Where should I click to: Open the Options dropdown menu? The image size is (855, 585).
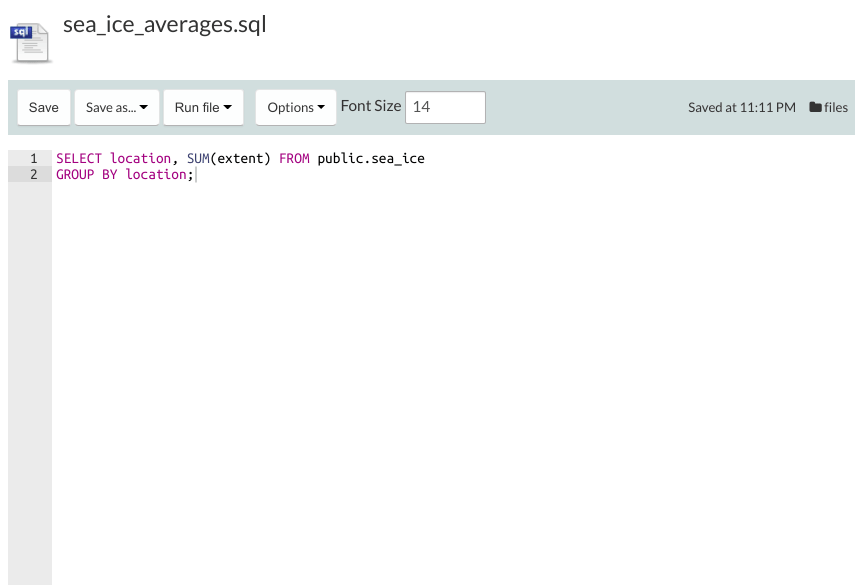[x=296, y=107]
